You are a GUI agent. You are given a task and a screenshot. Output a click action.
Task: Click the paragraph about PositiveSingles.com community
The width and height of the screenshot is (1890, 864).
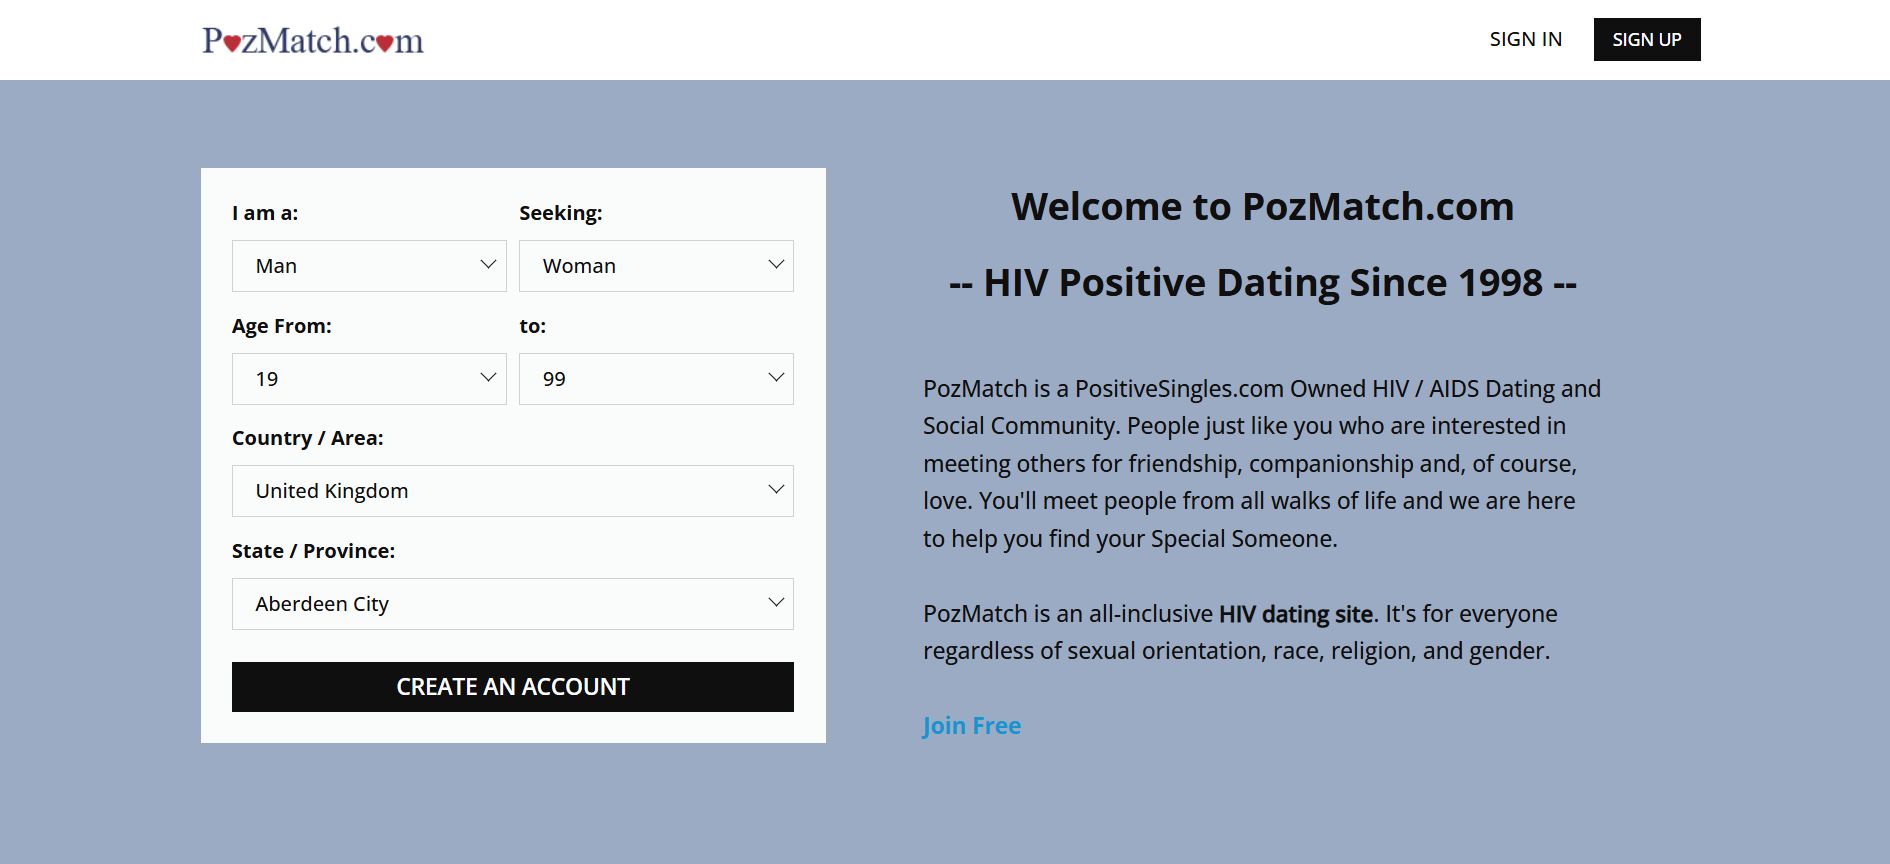click(1262, 463)
